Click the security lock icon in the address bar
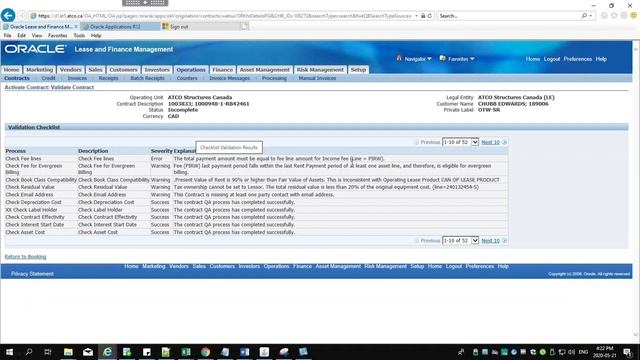The height and width of the screenshot is (360, 640). (x=423, y=16)
